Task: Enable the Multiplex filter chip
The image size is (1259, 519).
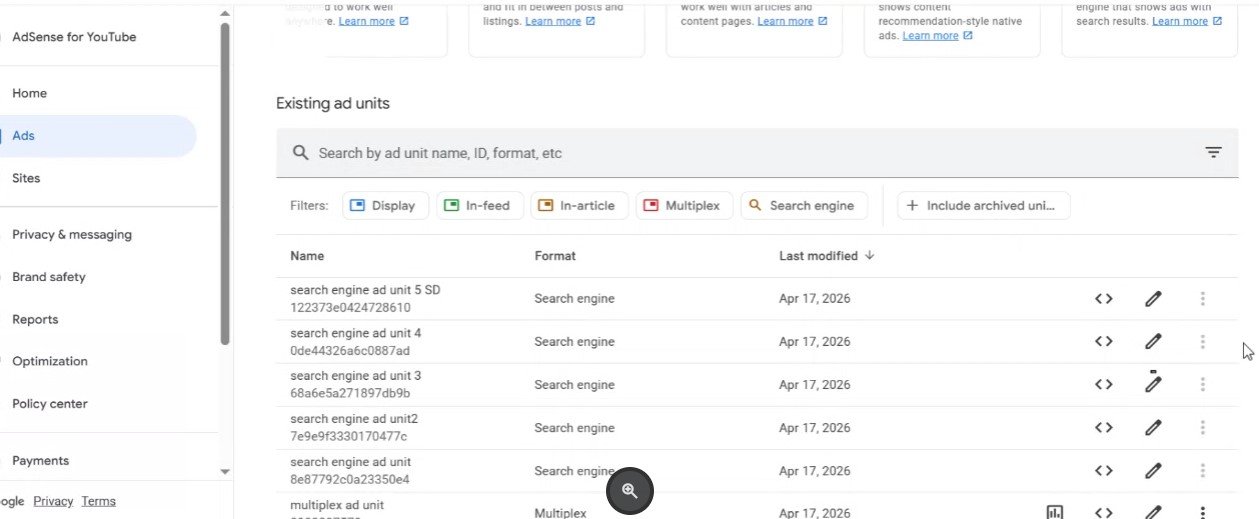Action: coord(682,206)
